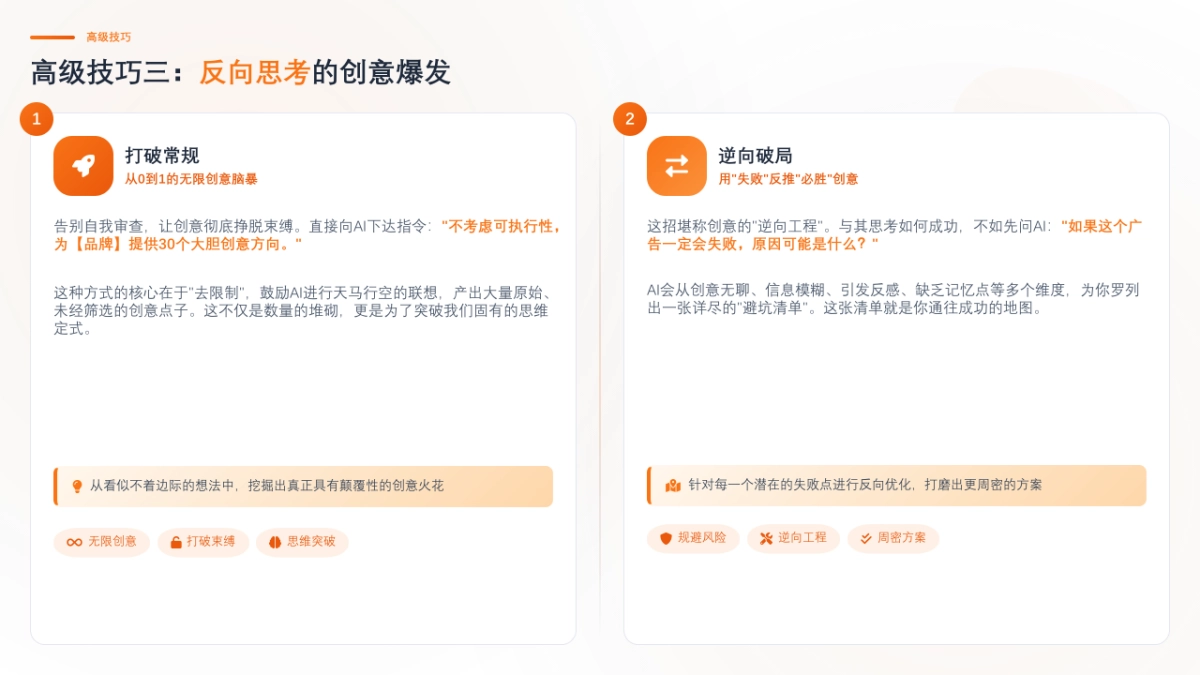Screen dimensions: 1200x675
Task: Select the swap arrows icon on 逆向破局 card
Action: click(x=675, y=165)
